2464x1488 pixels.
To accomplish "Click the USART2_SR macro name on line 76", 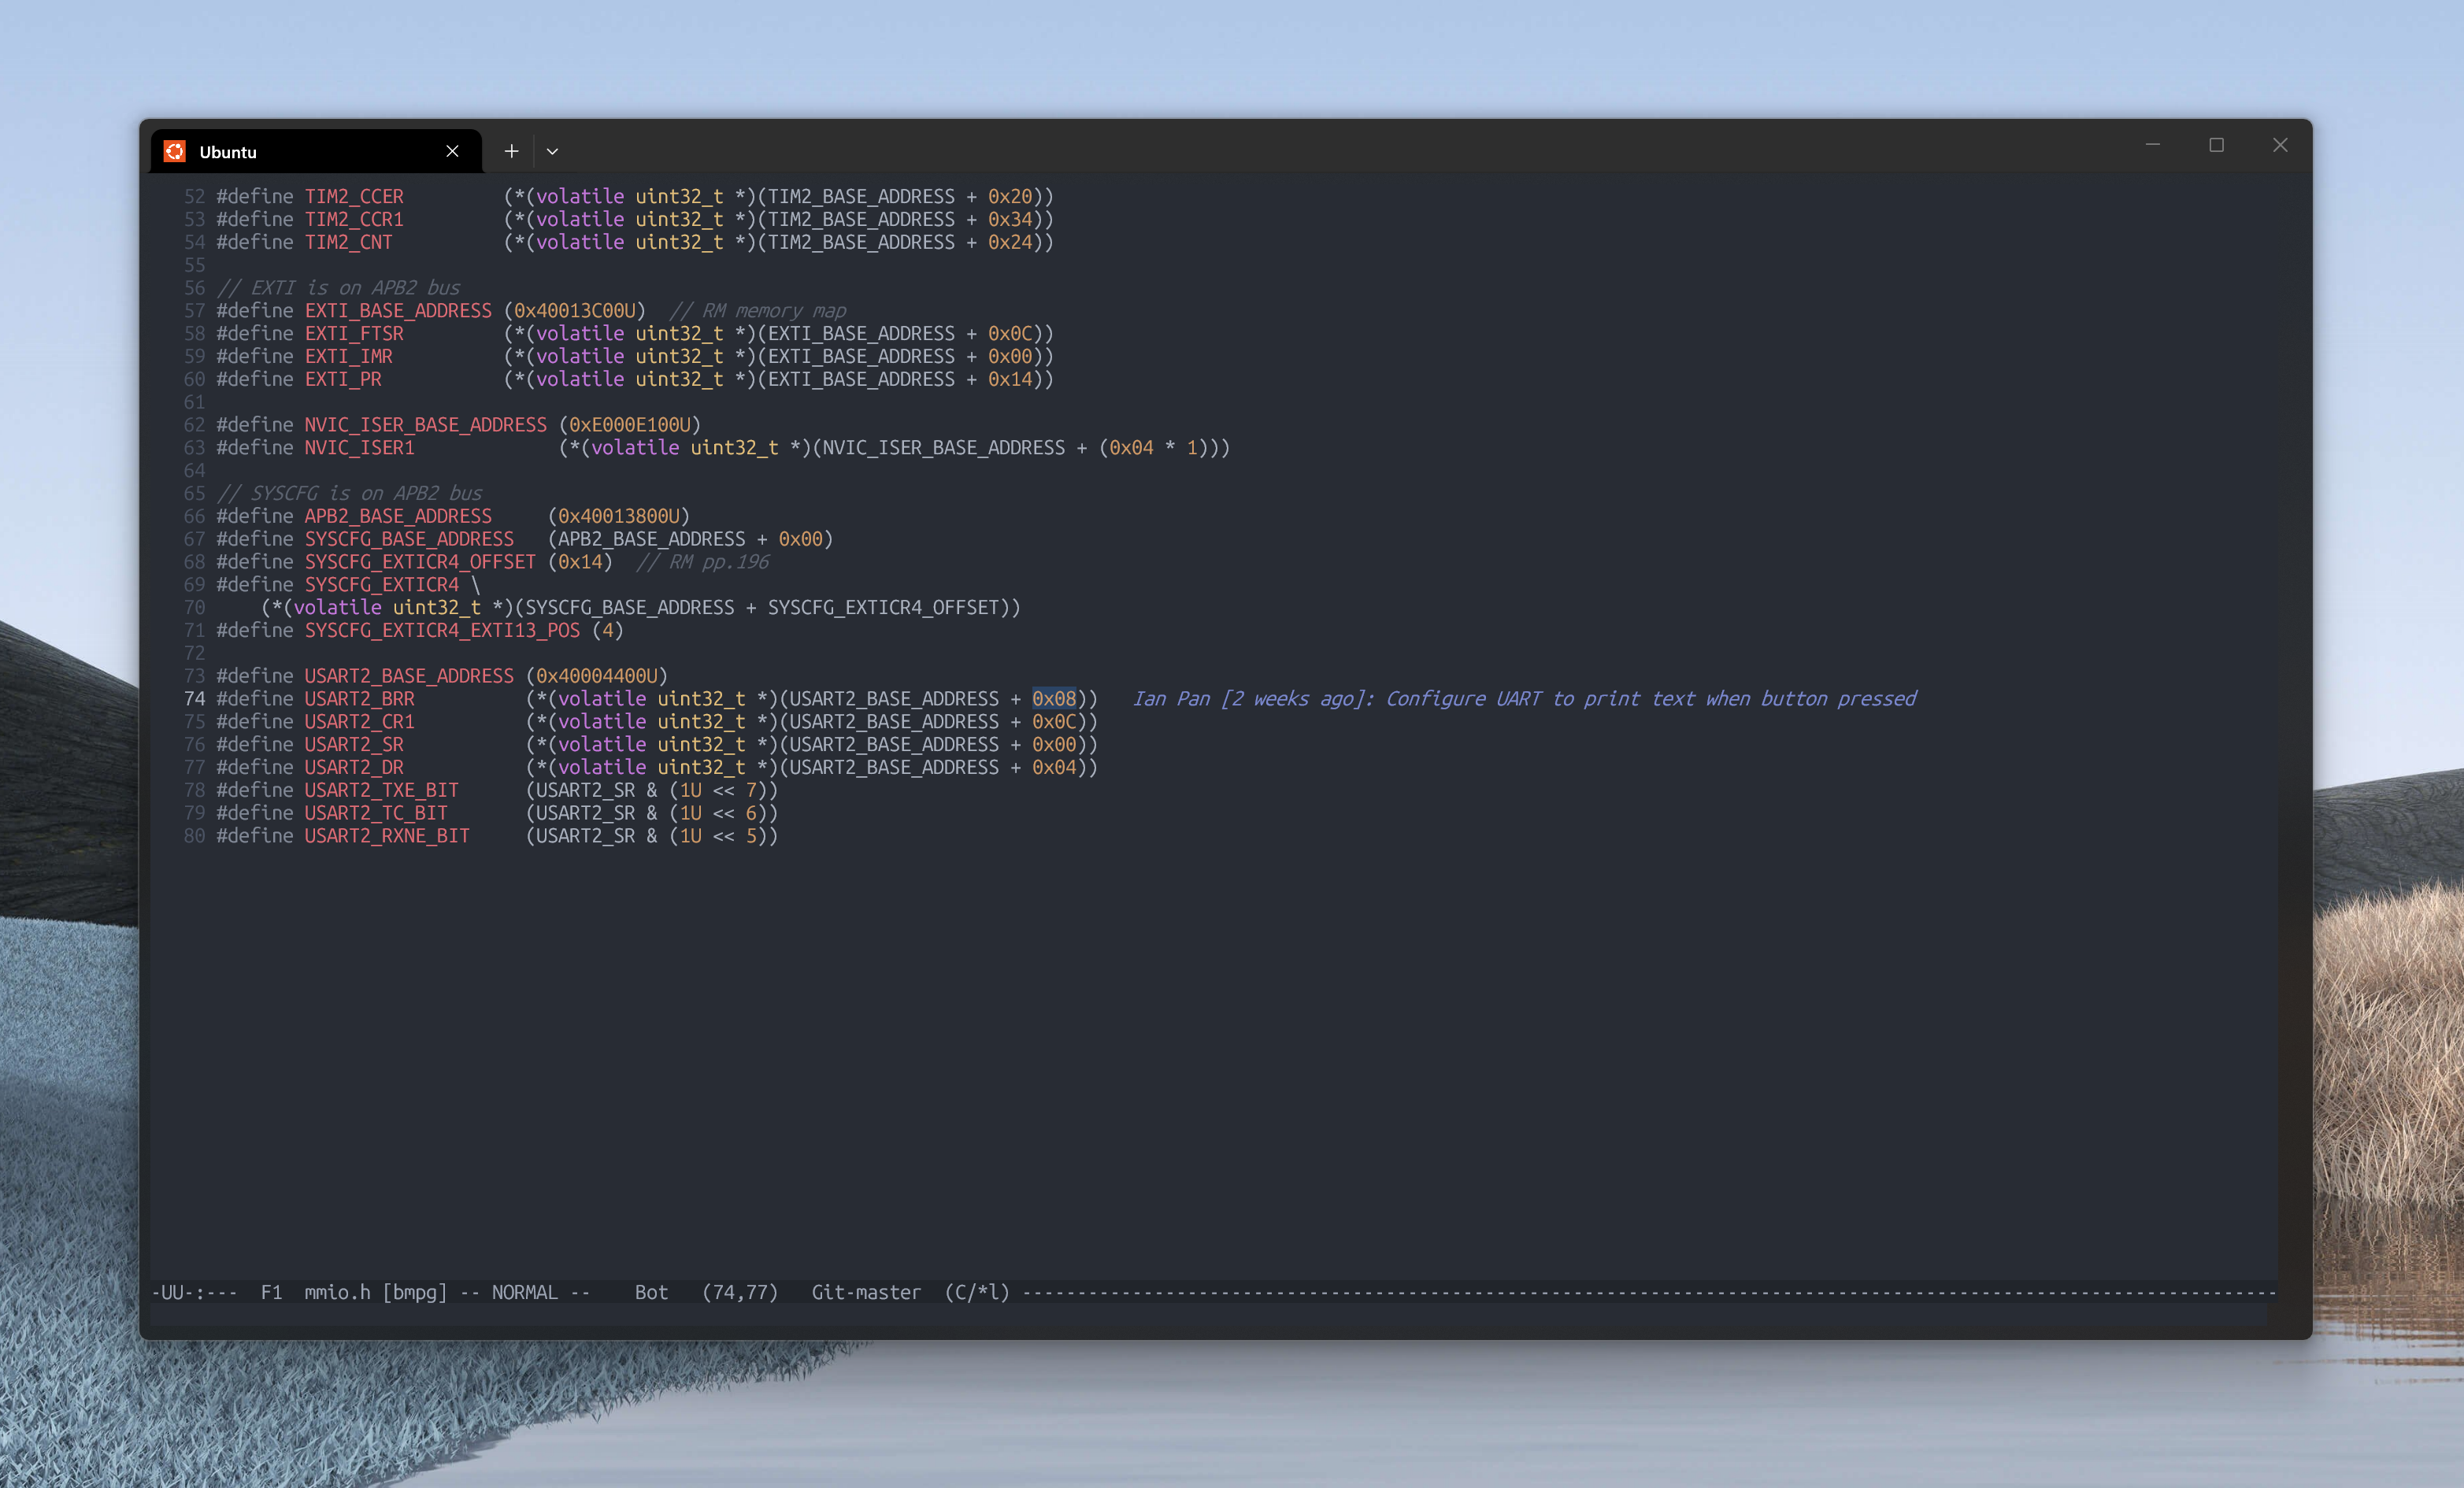I will click(x=354, y=746).
